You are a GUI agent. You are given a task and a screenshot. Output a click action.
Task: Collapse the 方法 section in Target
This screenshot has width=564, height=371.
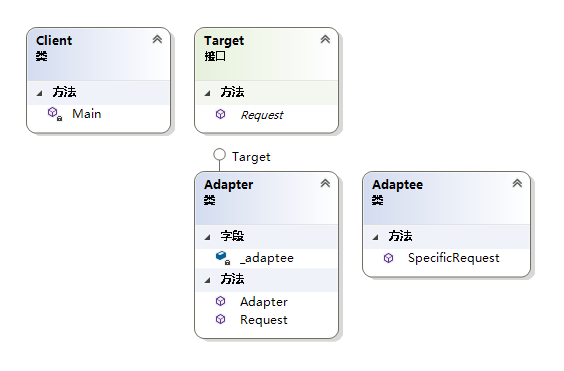click(x=208, y=93)
